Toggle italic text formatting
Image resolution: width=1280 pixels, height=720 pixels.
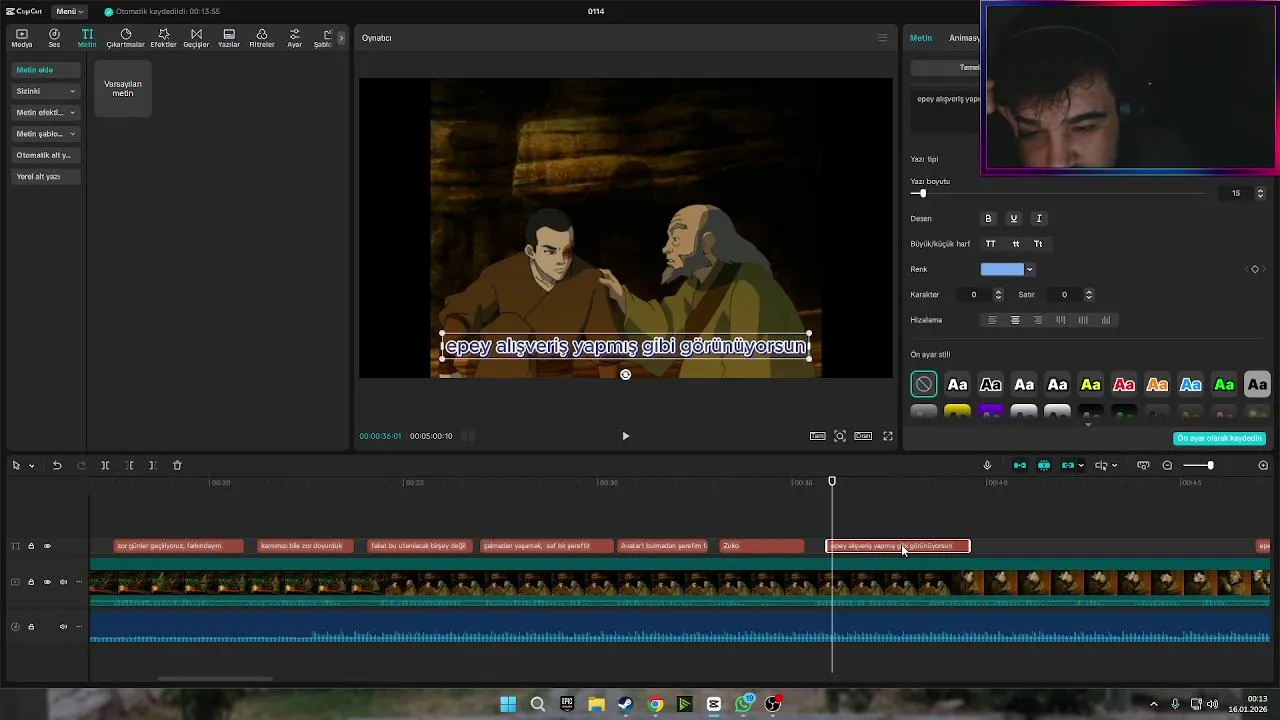point(1039,218)
